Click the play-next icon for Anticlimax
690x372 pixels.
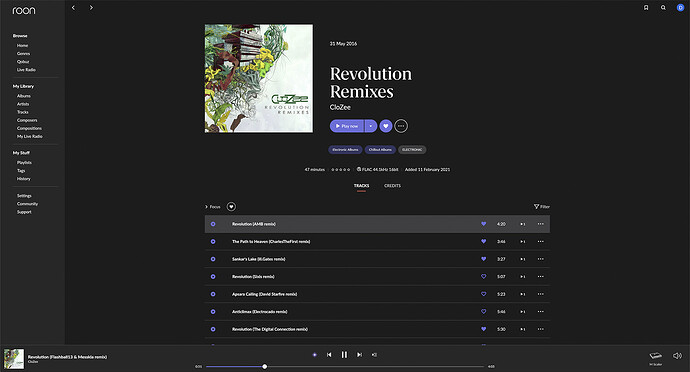click(x=523, y=311)
